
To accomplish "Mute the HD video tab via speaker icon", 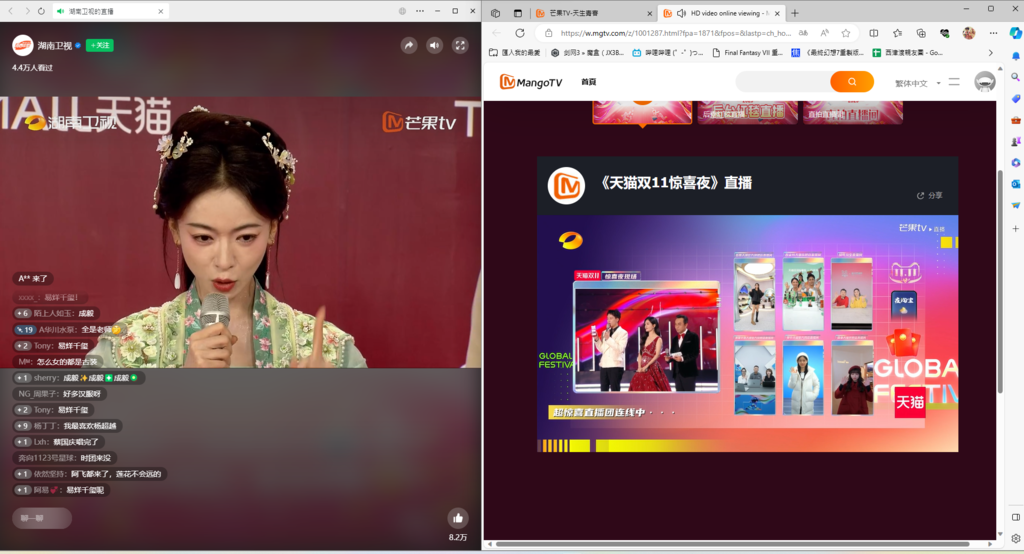I will pyautogui.click(x=681, y=13).
